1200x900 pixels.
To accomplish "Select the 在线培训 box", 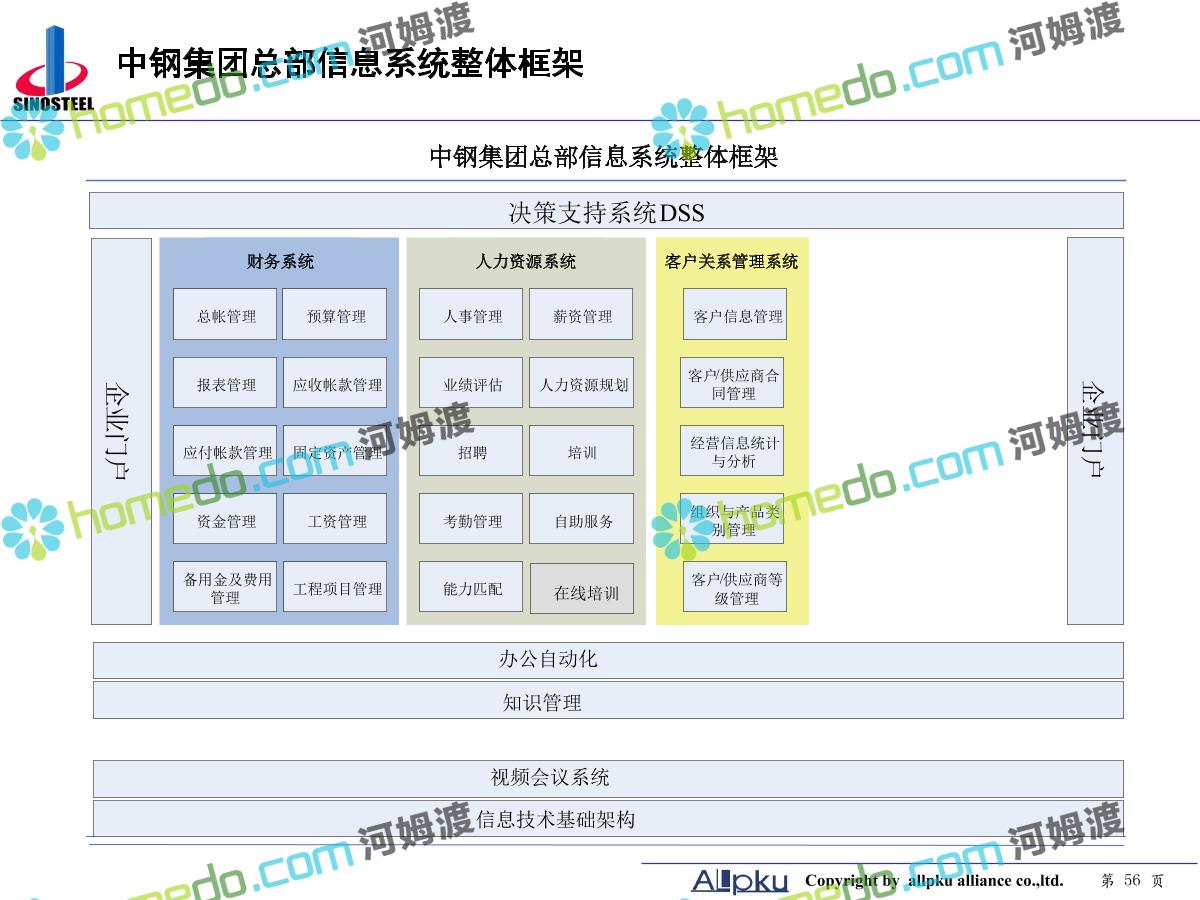I will [582, 591].
